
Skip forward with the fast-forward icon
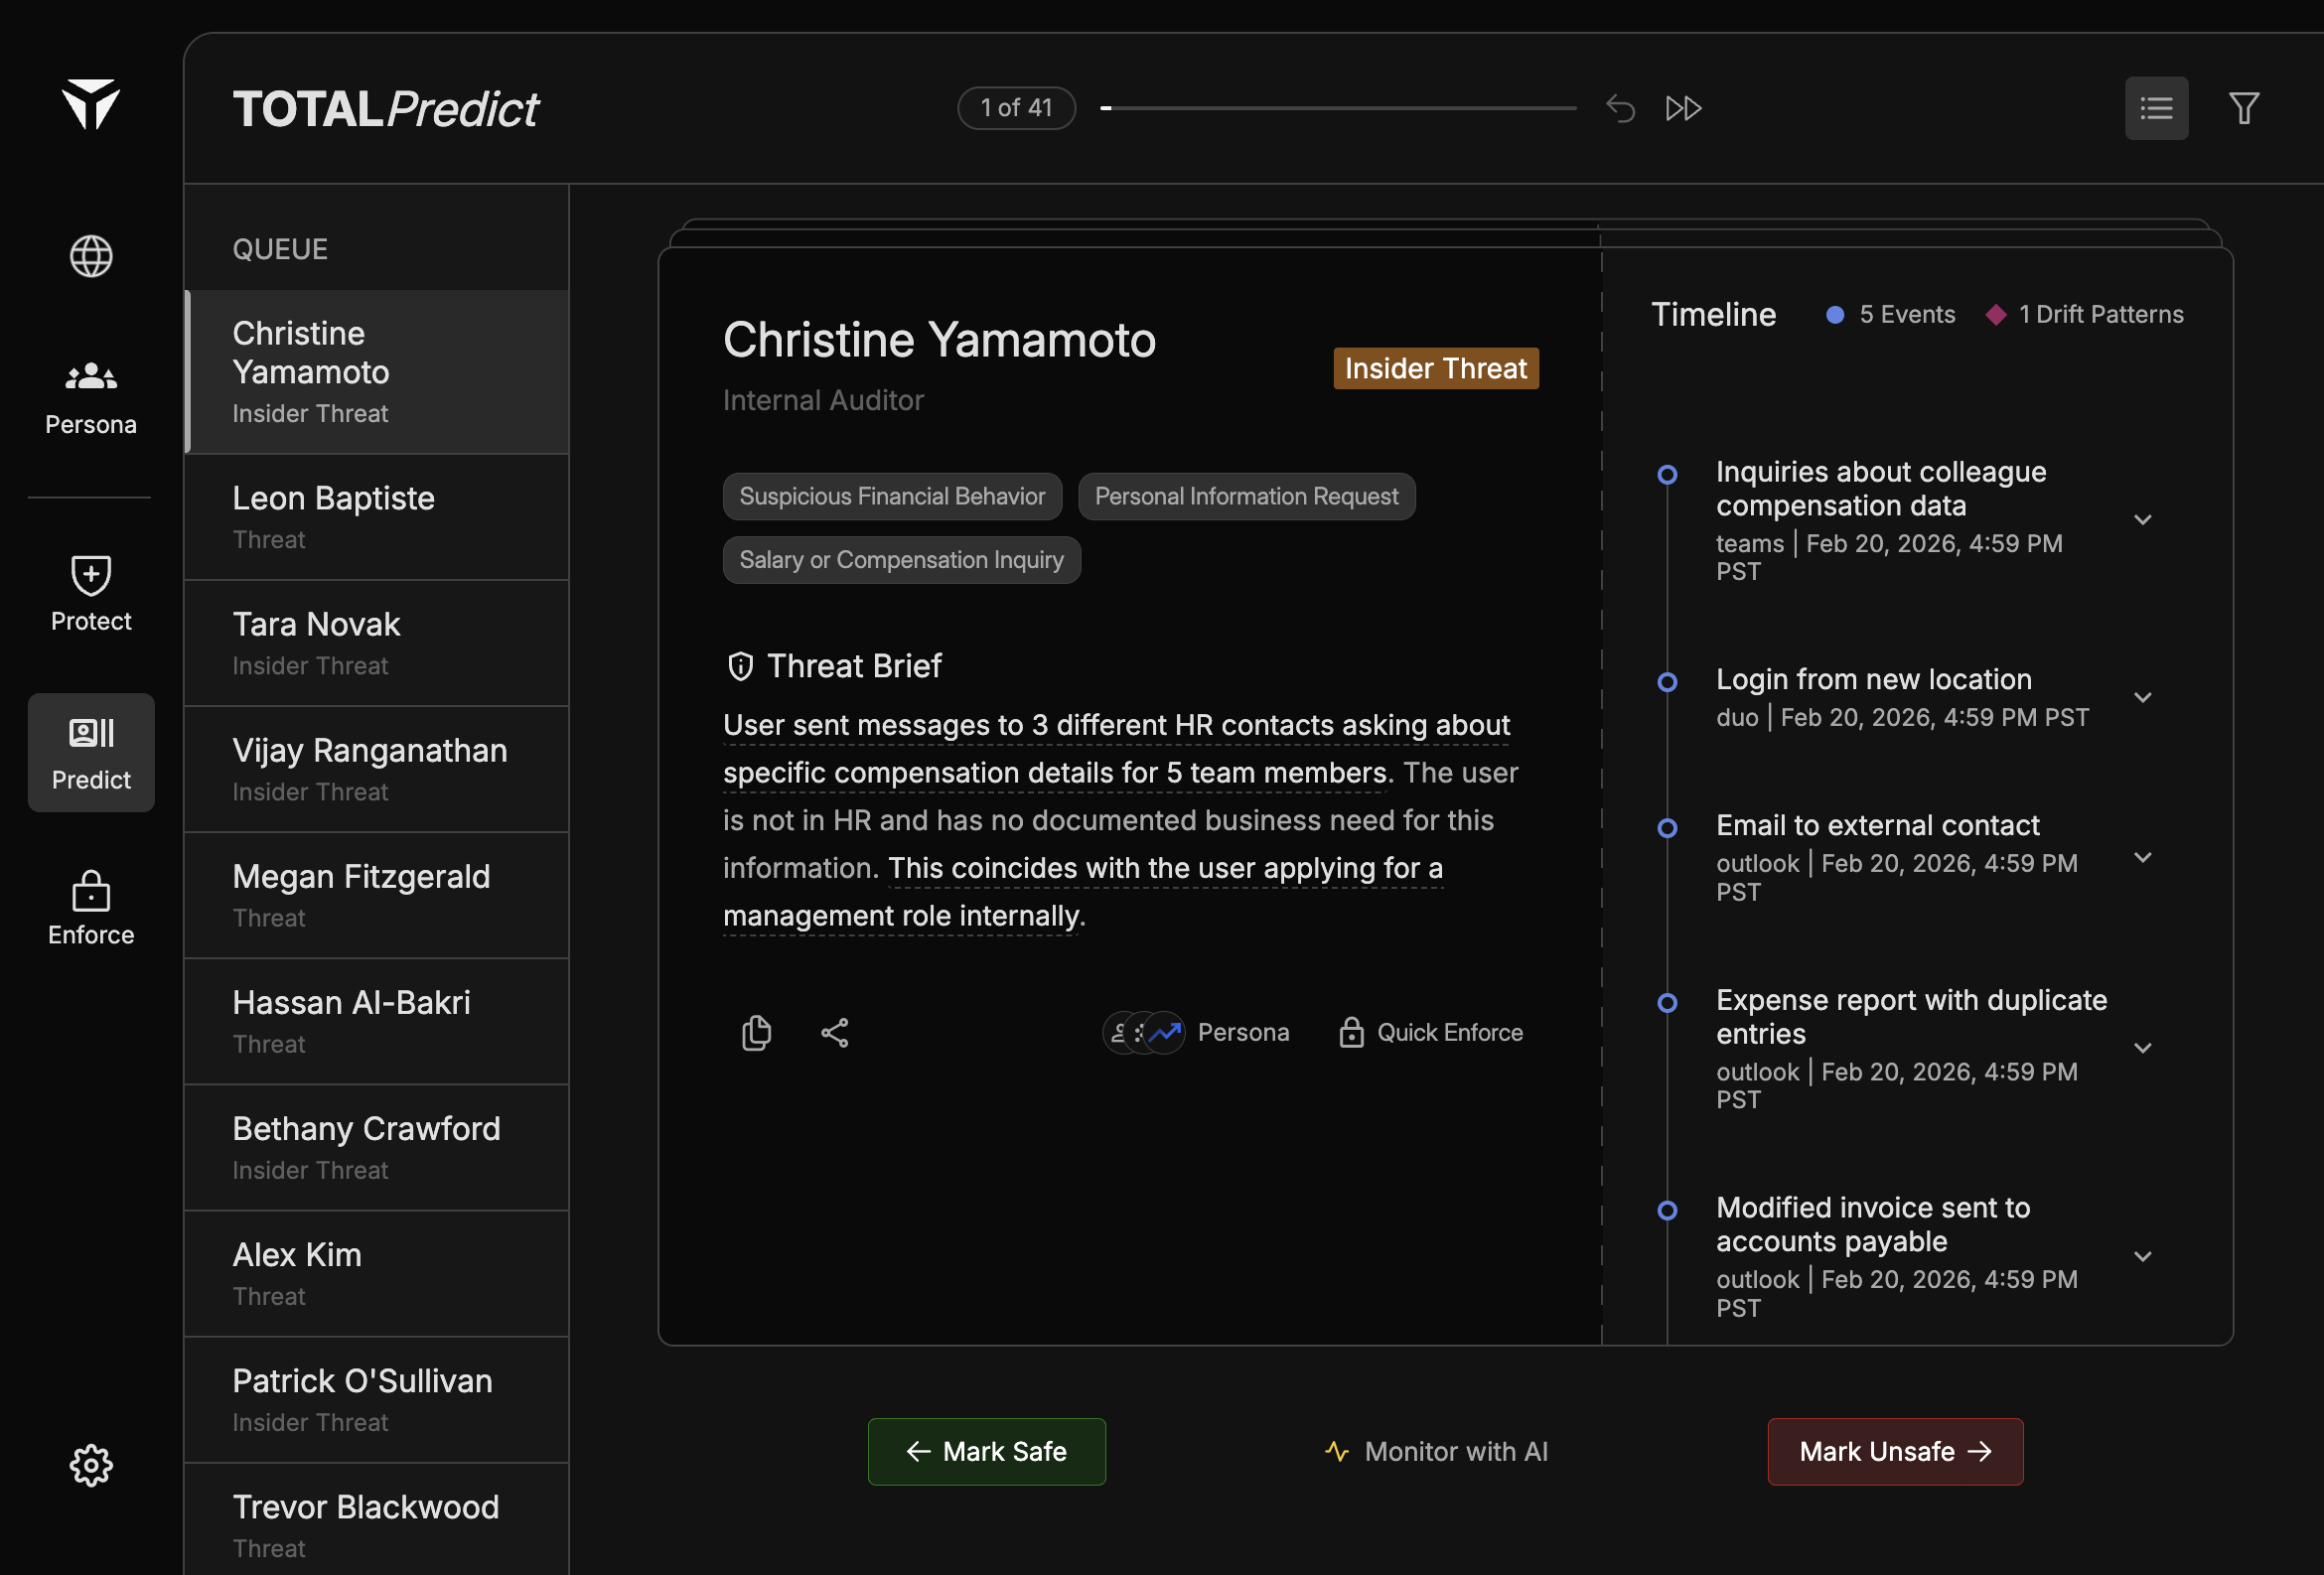[x=1684, y=108]
